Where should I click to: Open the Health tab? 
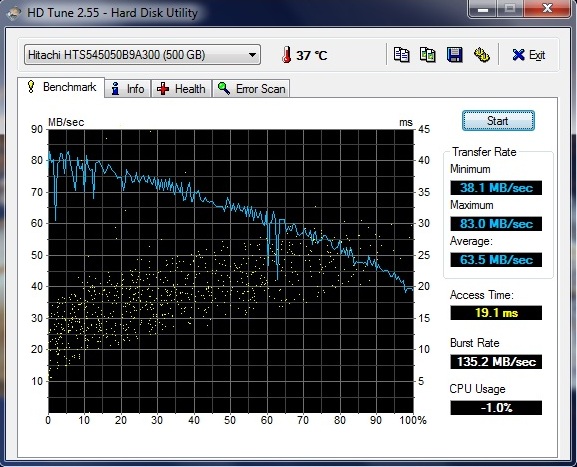pyautogui.click(x=181, y=89)
